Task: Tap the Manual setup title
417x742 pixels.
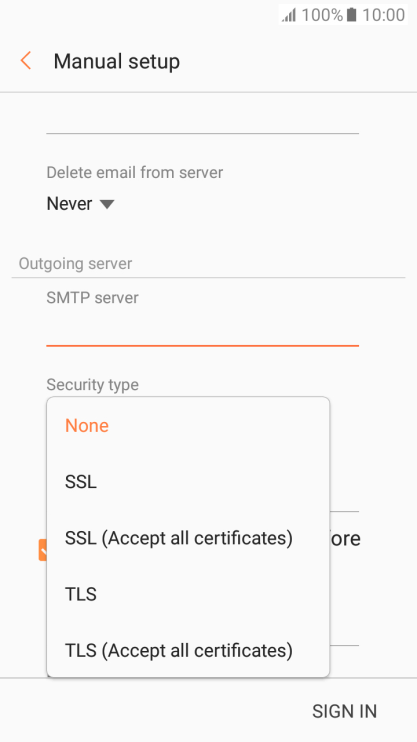Action: pyautogui.click(x=116, y=62)
